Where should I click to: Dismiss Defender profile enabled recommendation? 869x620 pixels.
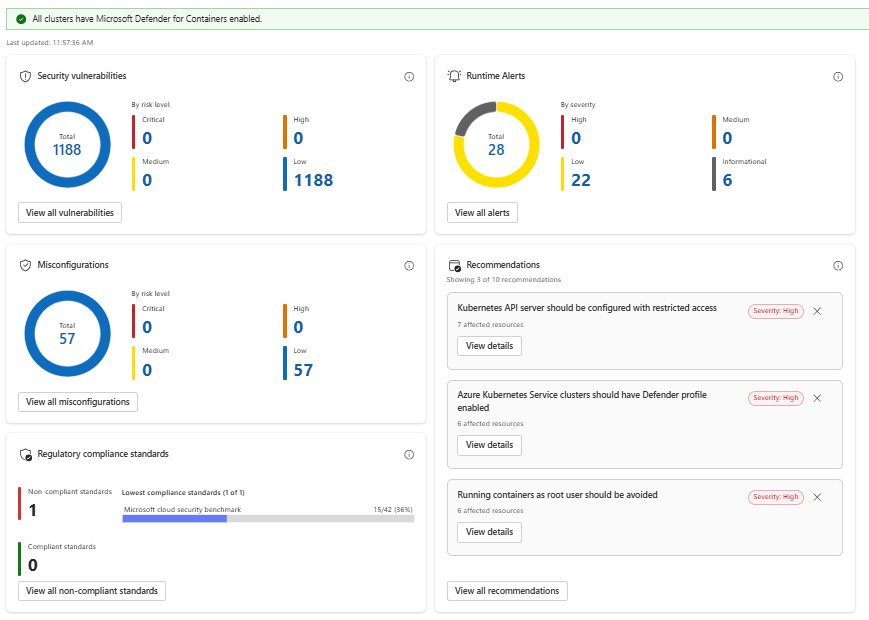tap(817, 398)
